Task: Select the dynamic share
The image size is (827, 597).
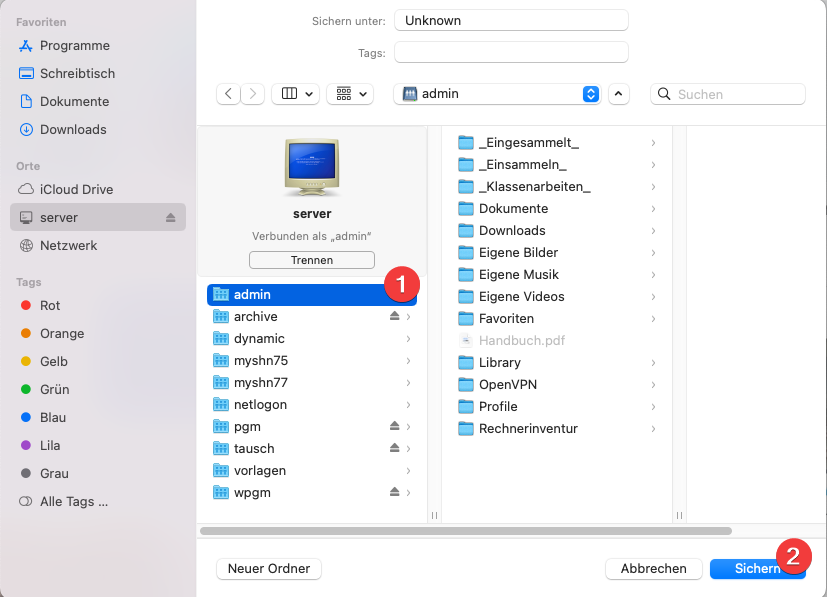Action: click(x=312, y=339)
